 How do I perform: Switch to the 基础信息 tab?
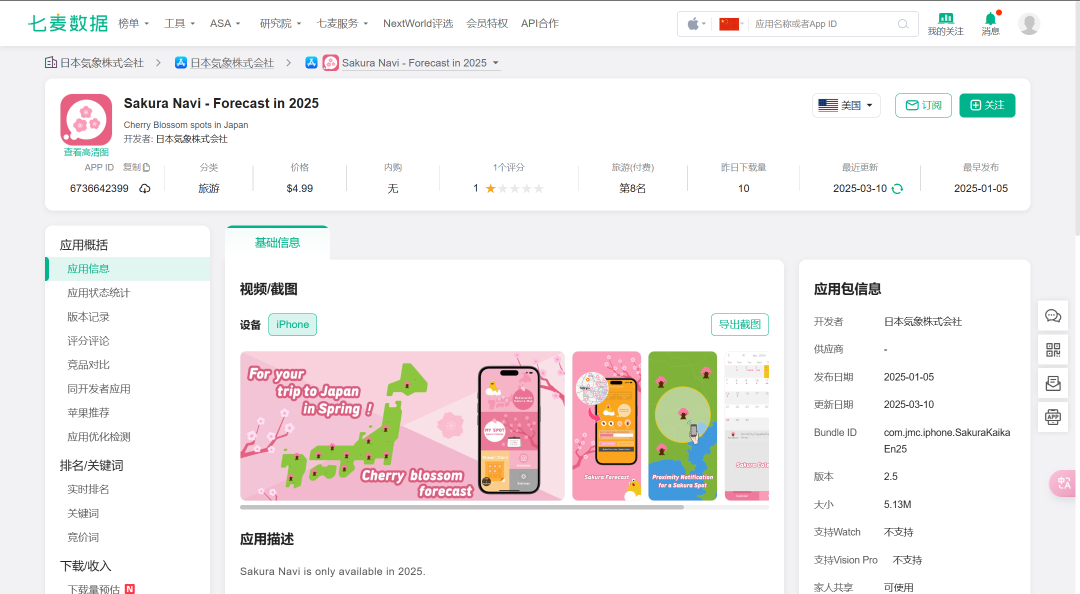[277, 243]
